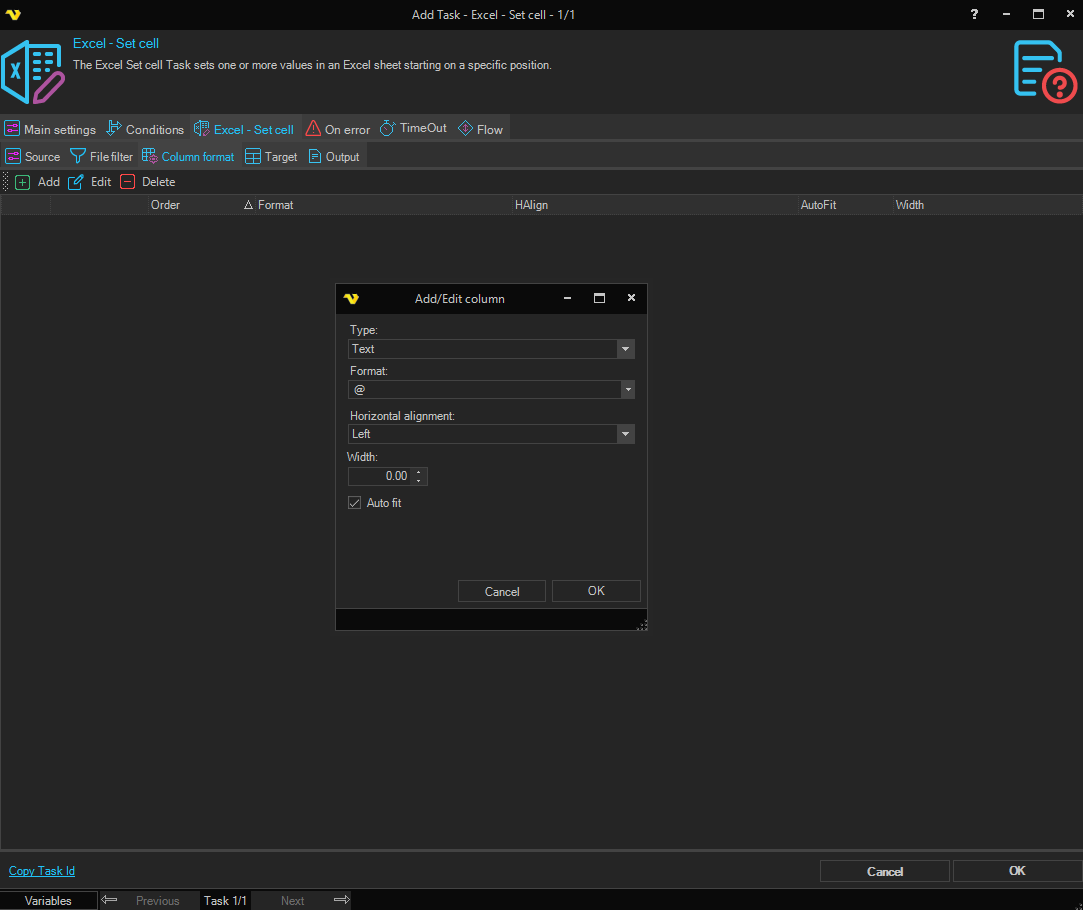This screenshot has width=1083, height=910.
Task: Click the green Add plus icon
Action: [22, 182]
